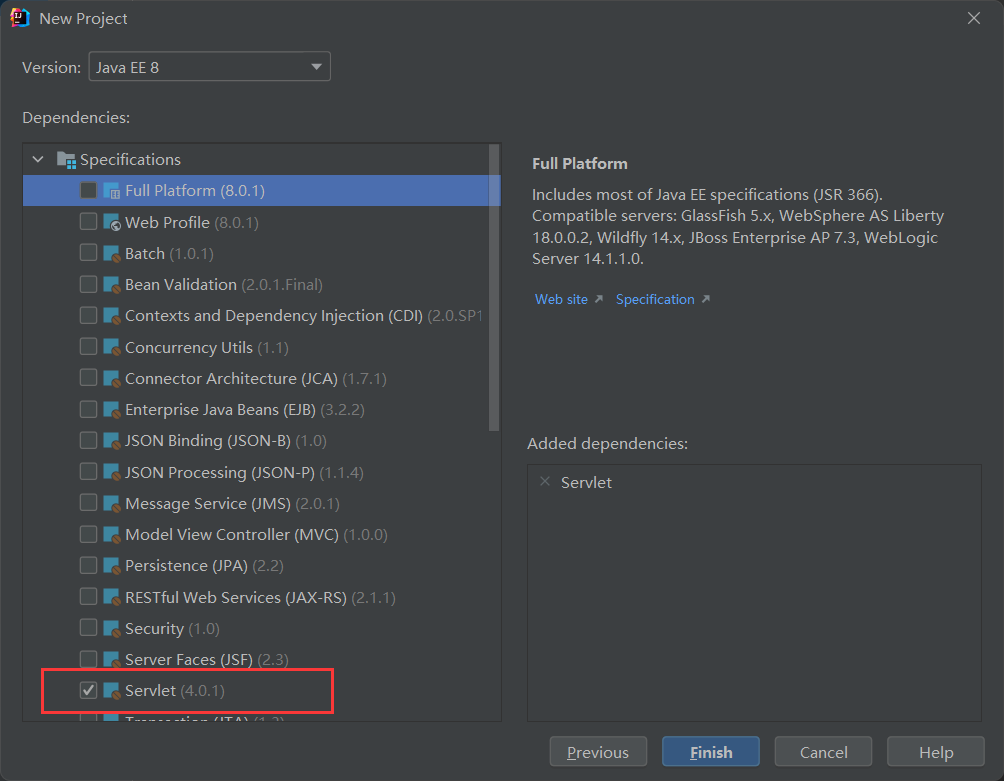
Task: Click the Servlet specification icon
Action: point(111,691)
